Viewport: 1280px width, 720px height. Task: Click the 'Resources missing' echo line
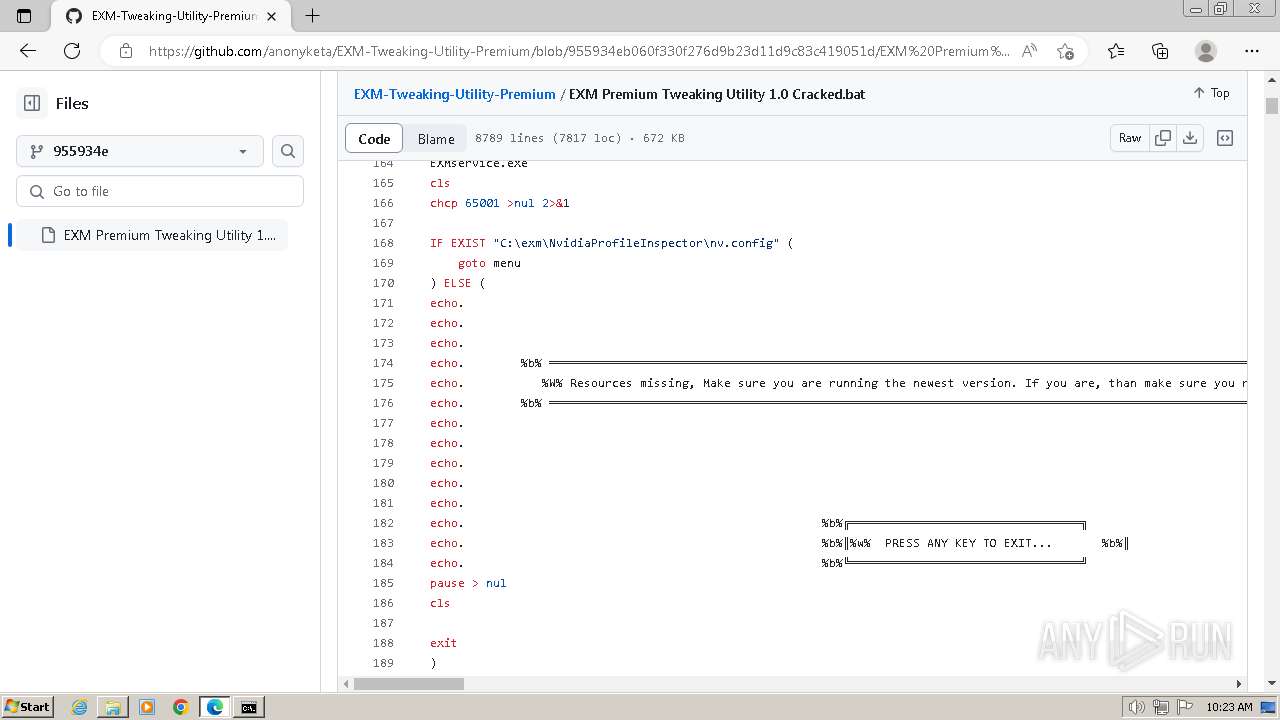[838, 383]
